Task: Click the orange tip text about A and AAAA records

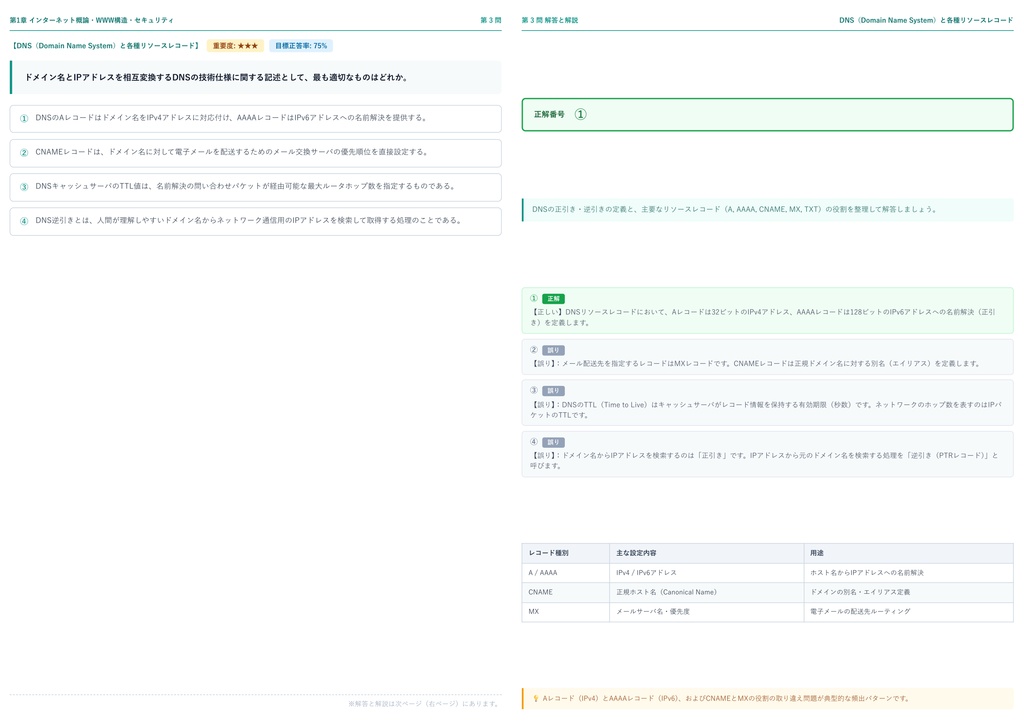Action: (x=726, y=699)
